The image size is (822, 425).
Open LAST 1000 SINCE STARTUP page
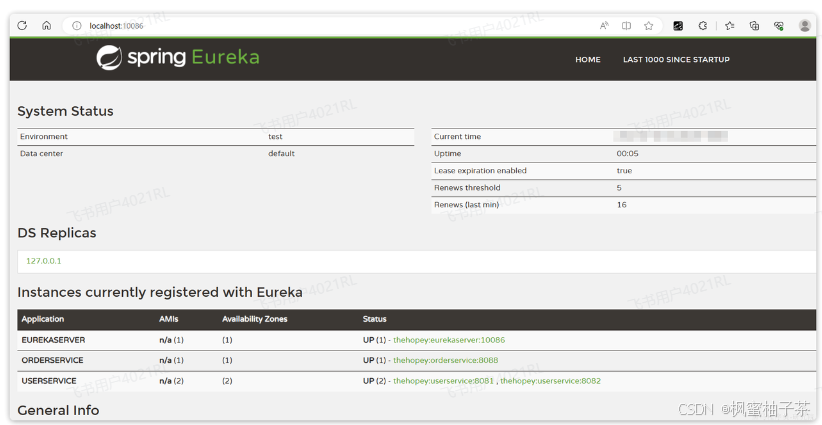point(676,60)
